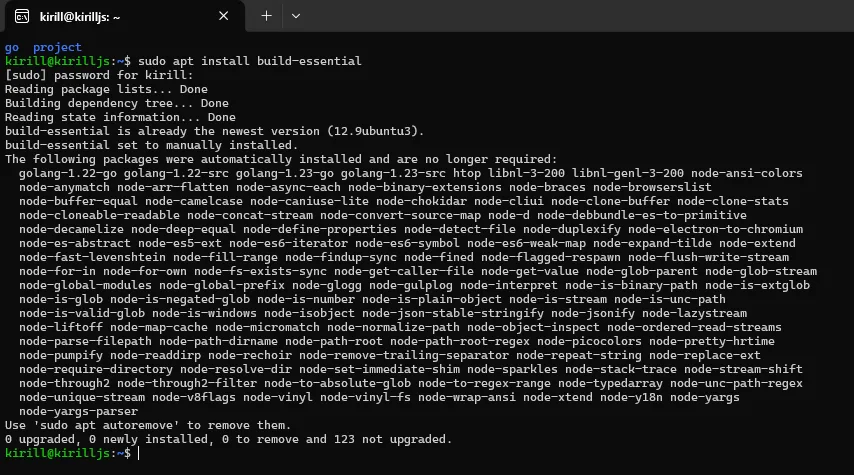This screenshot has width=854, height=475.
Task: Click the blue 'go' directory name
Action: (12, 47)
